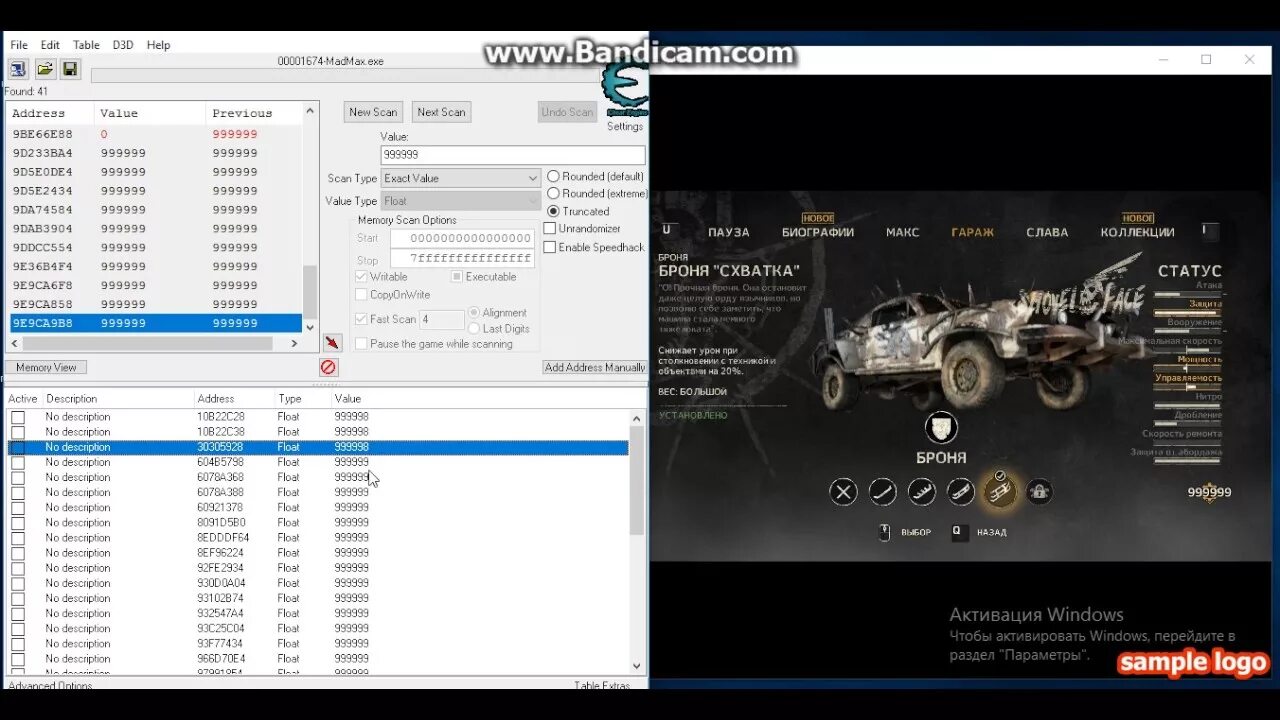Click the mouse ВЫБОР select icon
Viewport: 1280px width, 720px height.
(884, 532)
